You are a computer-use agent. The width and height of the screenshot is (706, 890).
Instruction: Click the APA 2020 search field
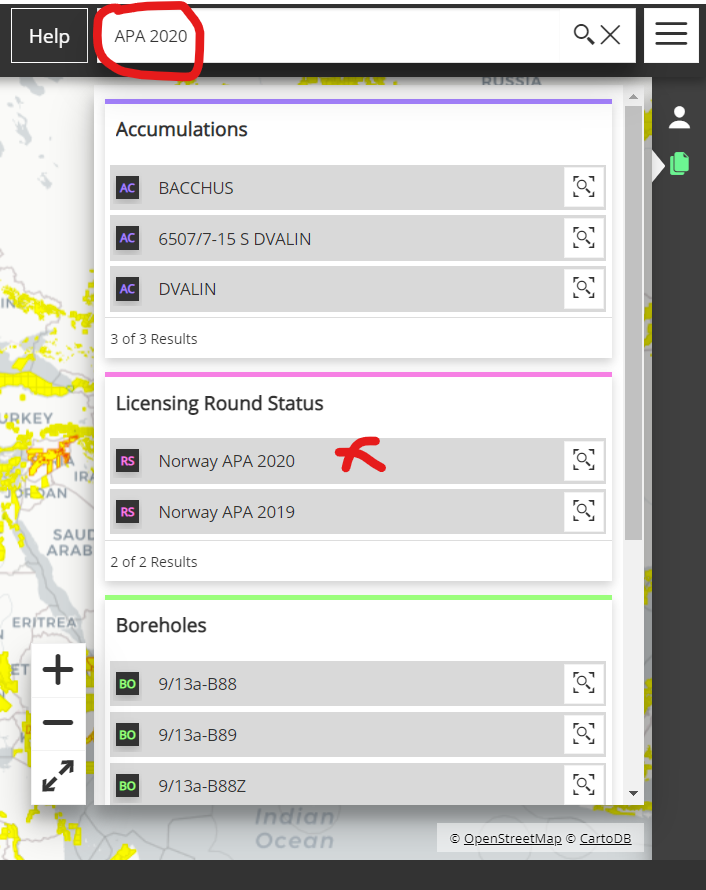point(328,35)
